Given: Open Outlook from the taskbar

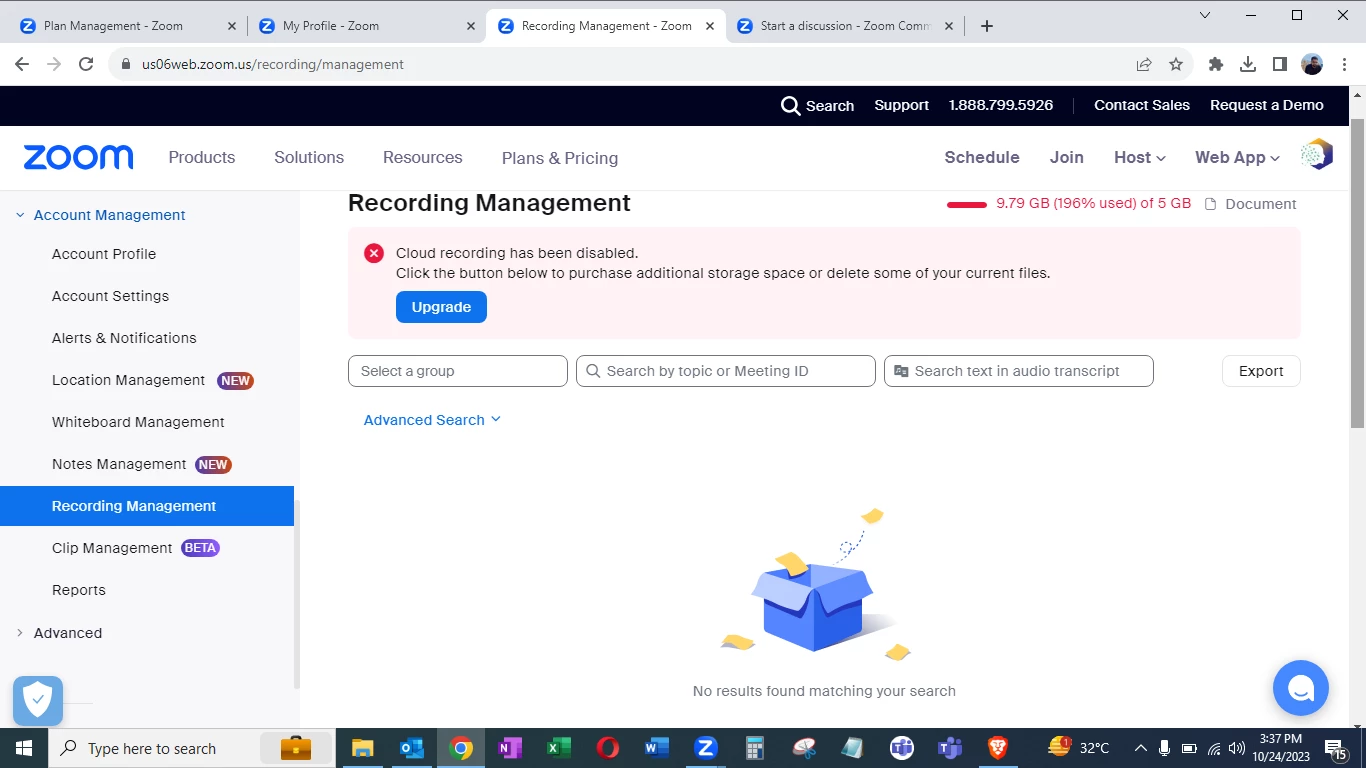Looking at the screenshot, I should tap(411, 748).
